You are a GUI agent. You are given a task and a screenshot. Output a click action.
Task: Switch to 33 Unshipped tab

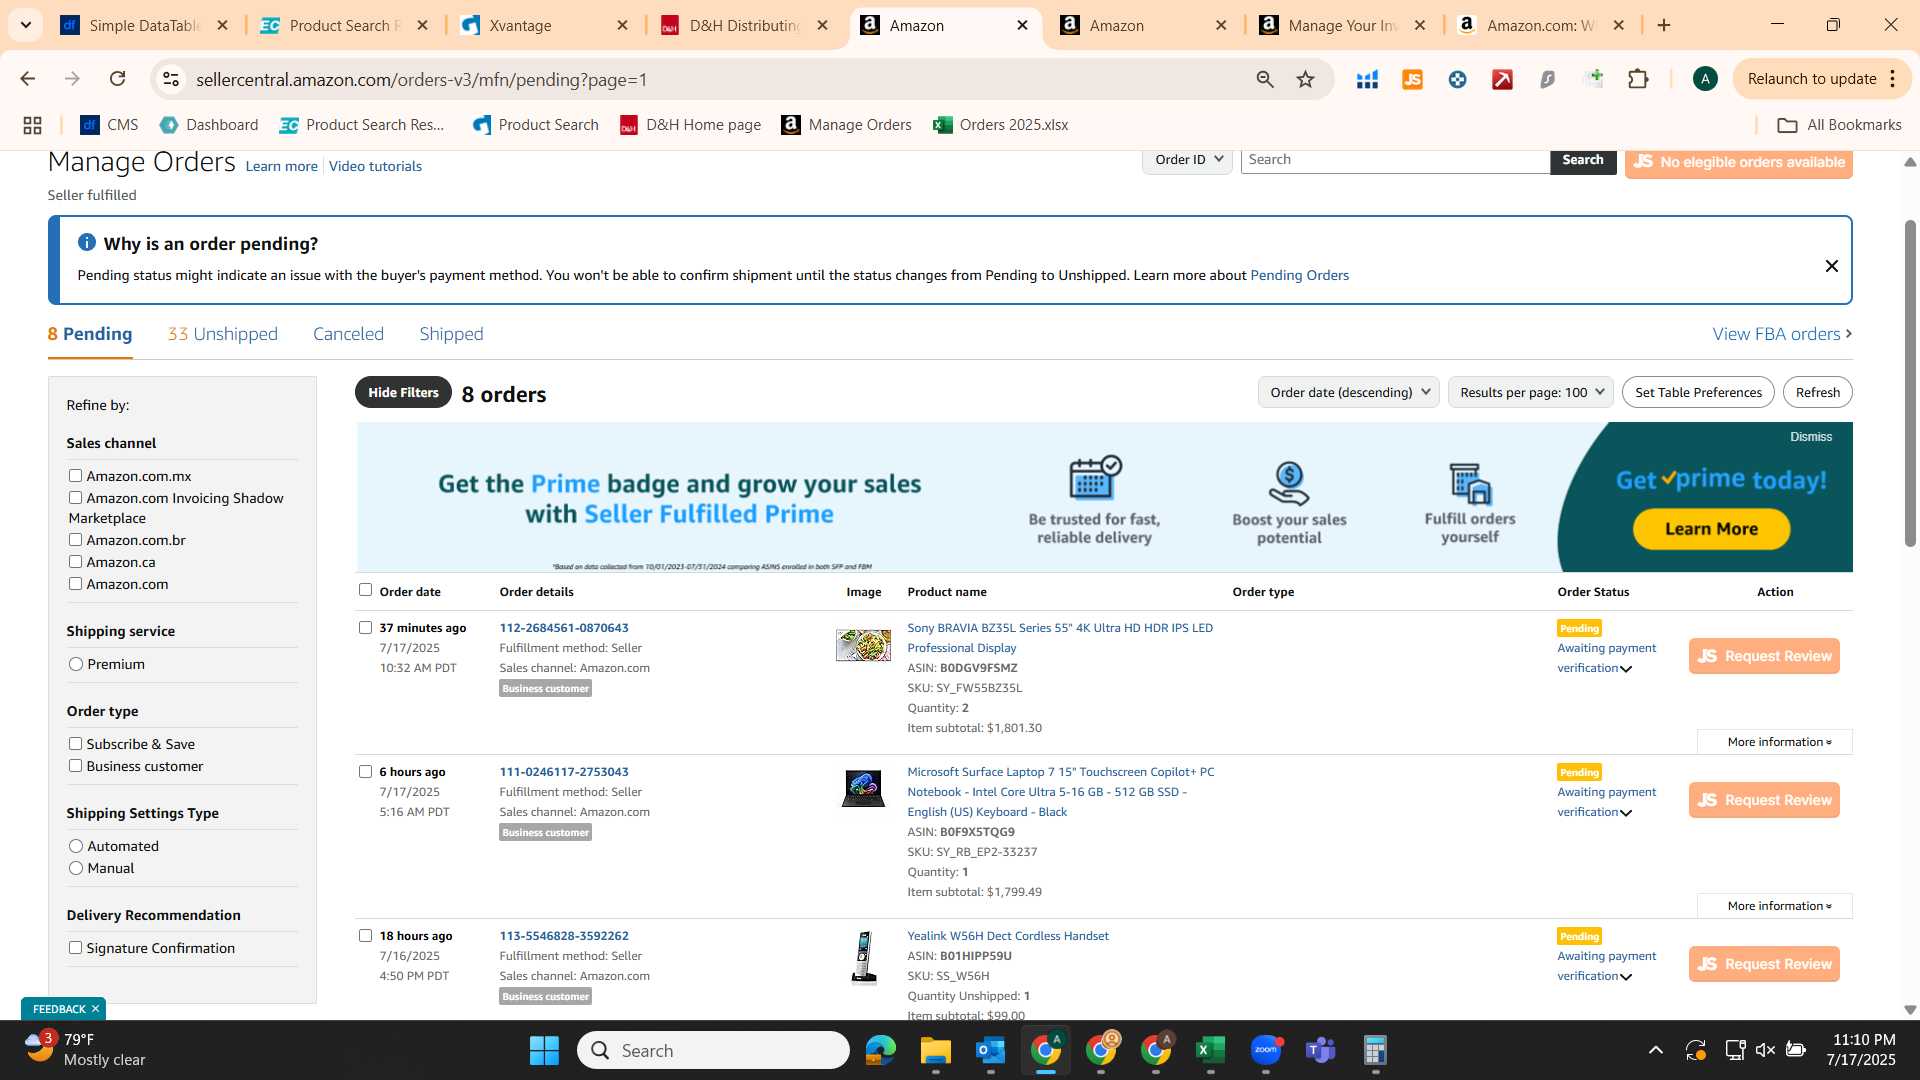point(222,334)
